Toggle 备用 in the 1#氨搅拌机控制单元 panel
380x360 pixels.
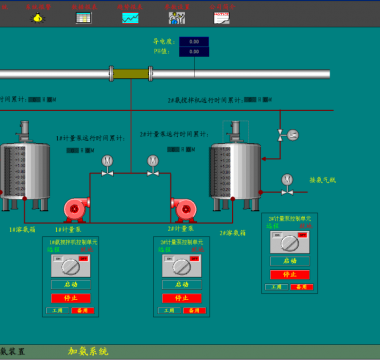tap(83, 311)
